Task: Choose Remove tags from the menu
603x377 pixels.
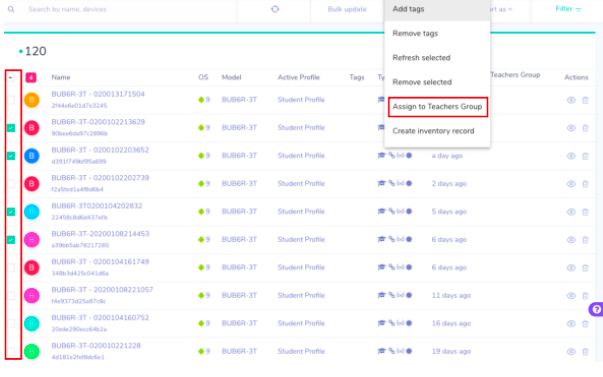Action: coord(437,33)
